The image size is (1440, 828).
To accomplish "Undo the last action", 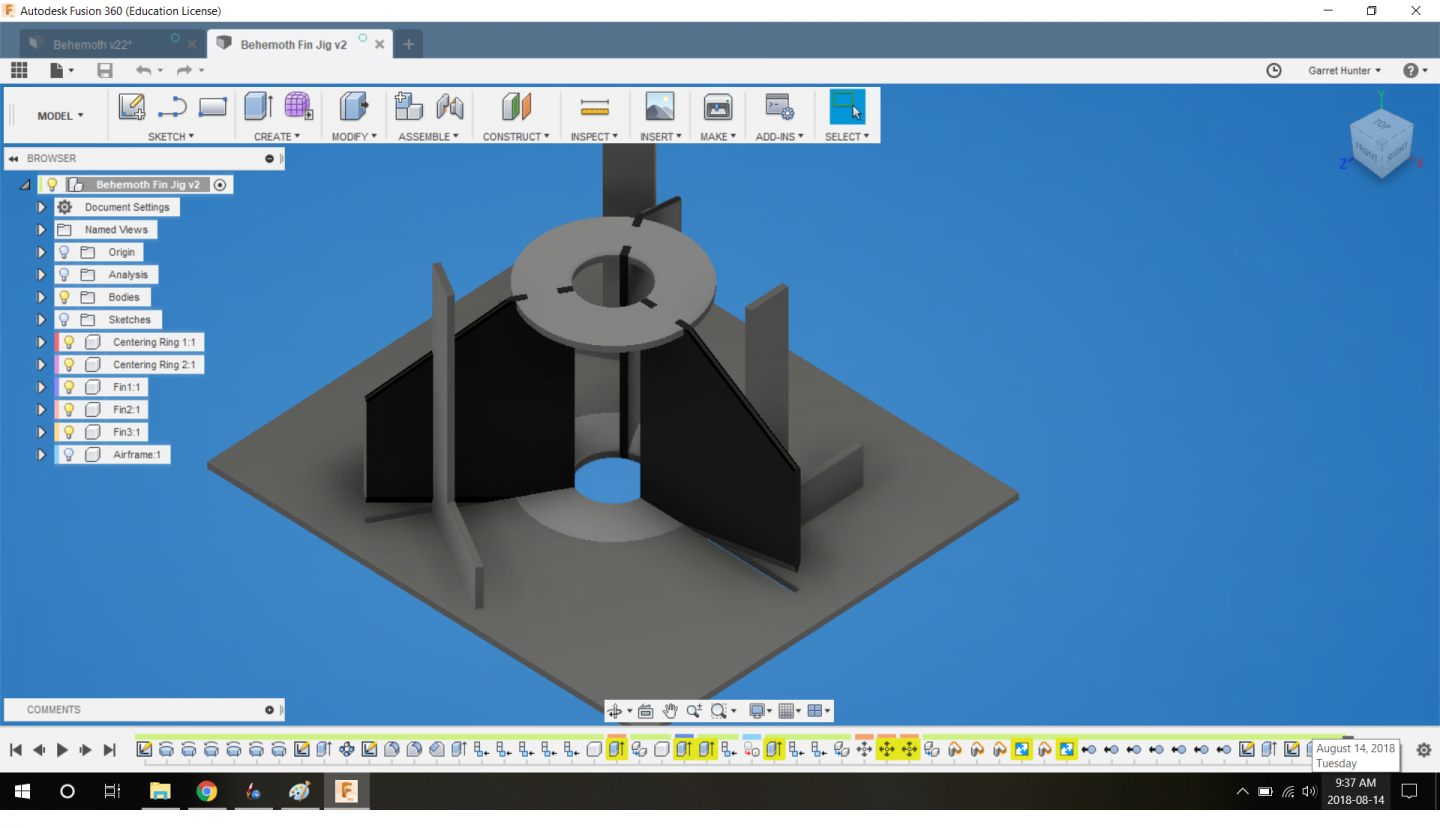I will pyautogui.click(x=143, y=70).
